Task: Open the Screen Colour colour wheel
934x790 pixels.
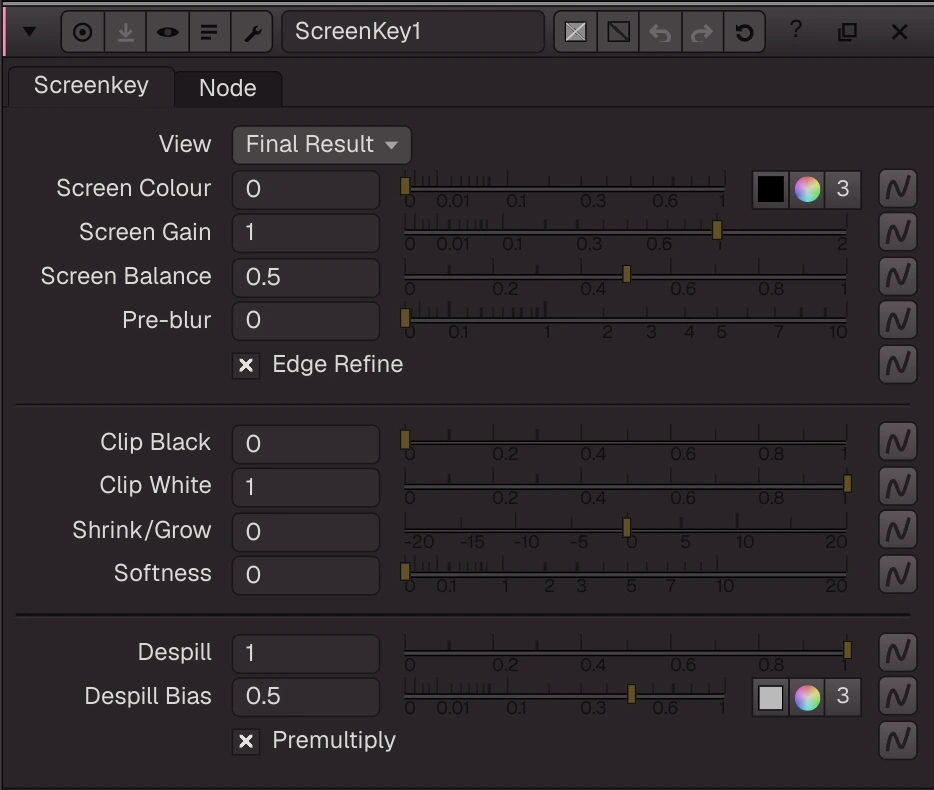Action: click(x=807, y=189)
